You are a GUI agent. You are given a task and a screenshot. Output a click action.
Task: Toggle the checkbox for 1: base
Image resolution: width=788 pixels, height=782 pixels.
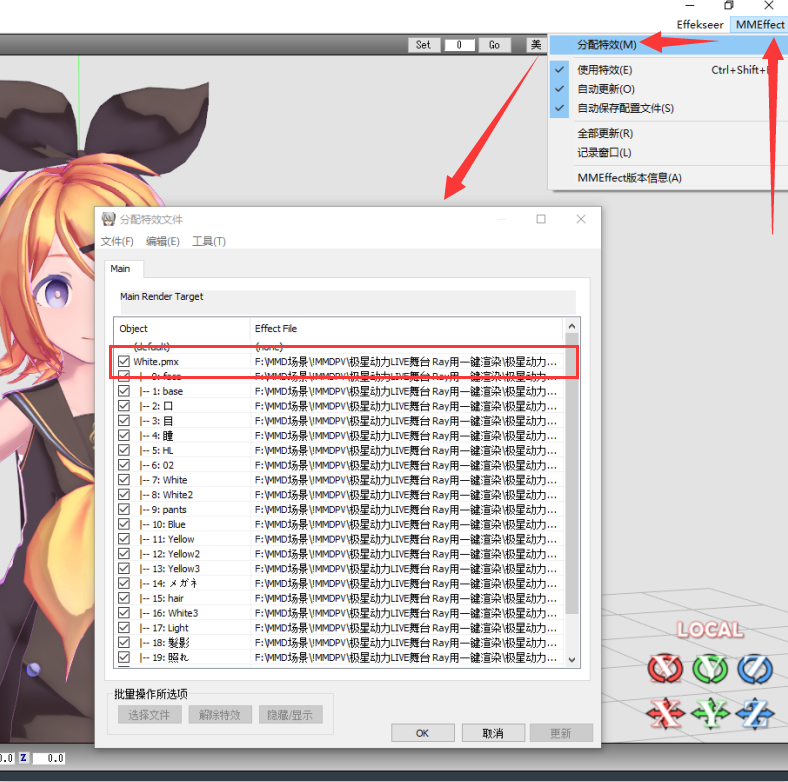pyautogui.click(x=124, y=391)
